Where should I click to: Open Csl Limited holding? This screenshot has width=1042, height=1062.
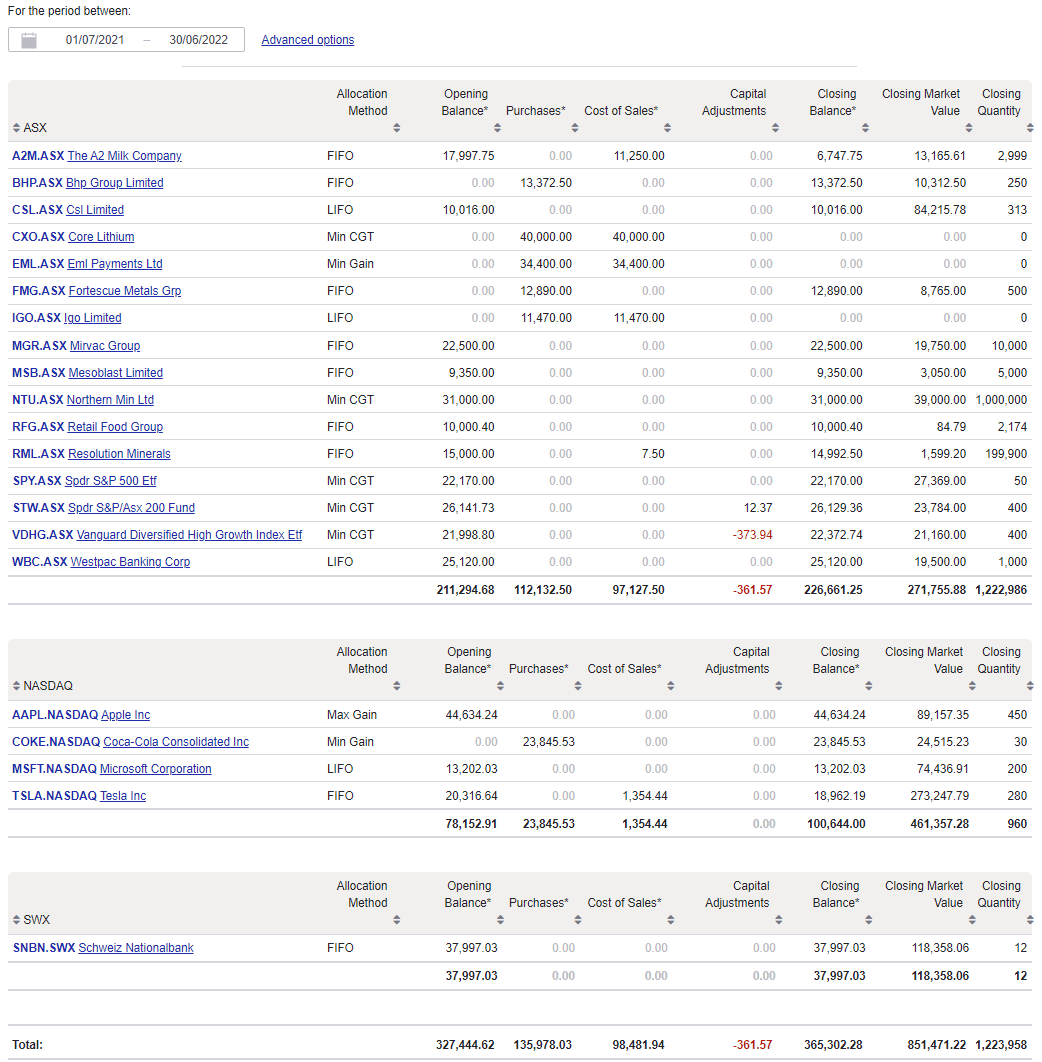pos(95,210)
